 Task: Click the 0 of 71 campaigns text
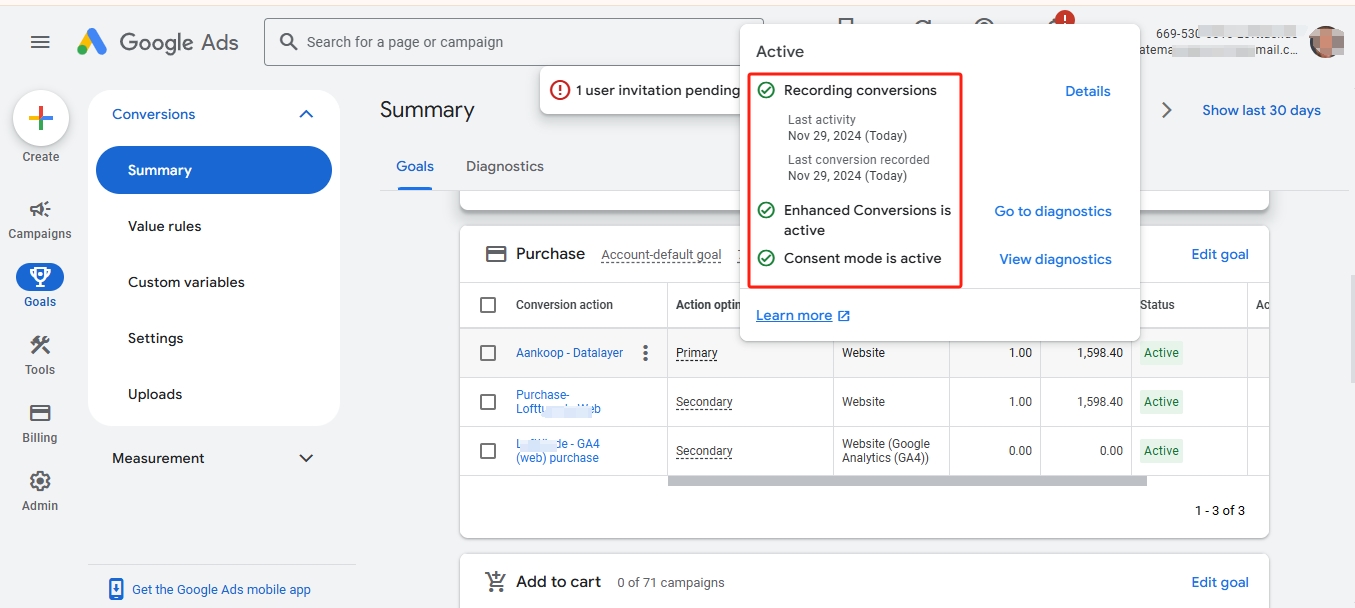671,582
